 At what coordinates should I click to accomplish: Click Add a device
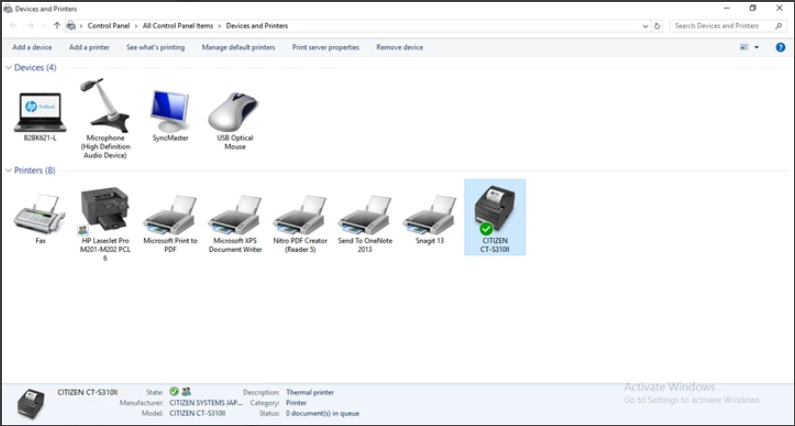32,47
